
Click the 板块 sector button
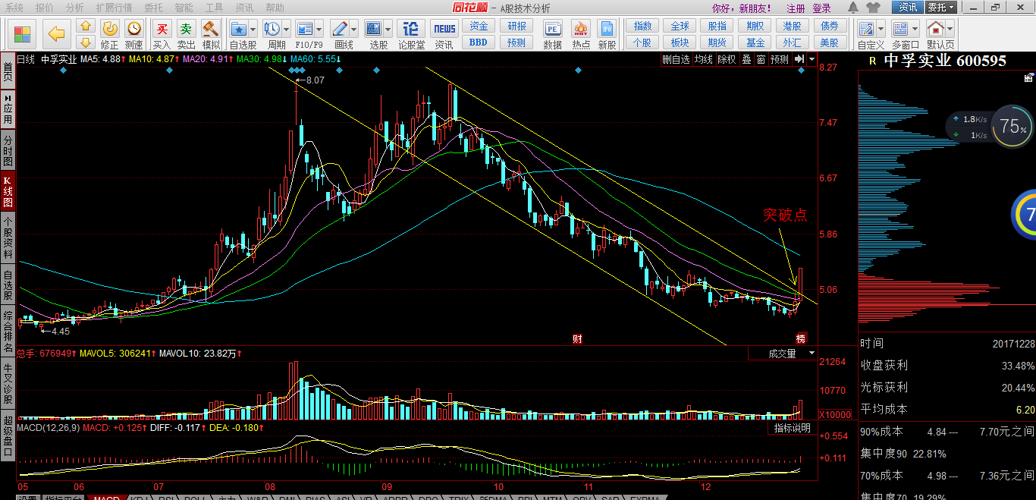pyautogui.click(x=679, y=42)
